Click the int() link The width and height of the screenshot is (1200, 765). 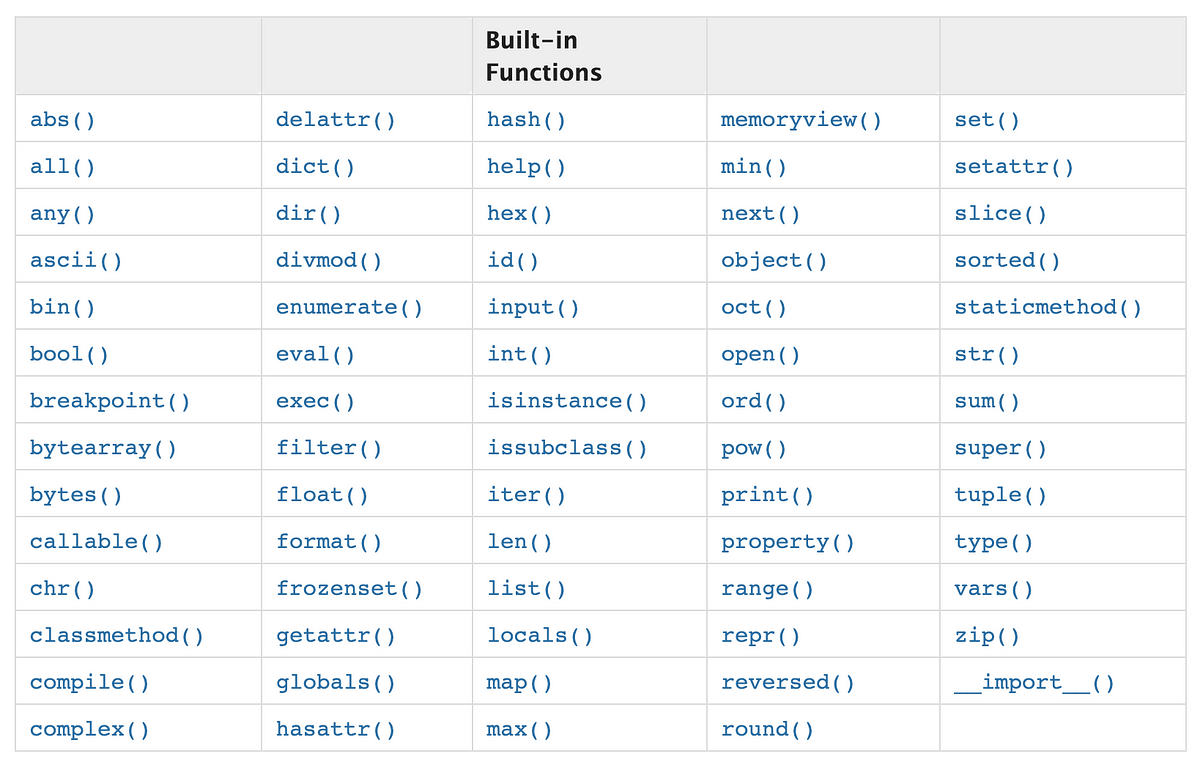[520, 355]
